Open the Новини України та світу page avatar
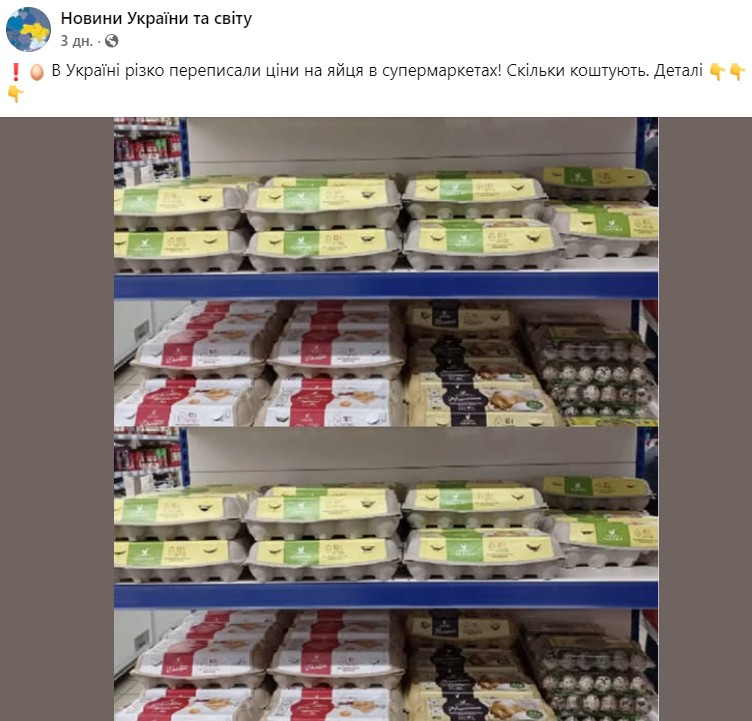 tap(28, 29)
